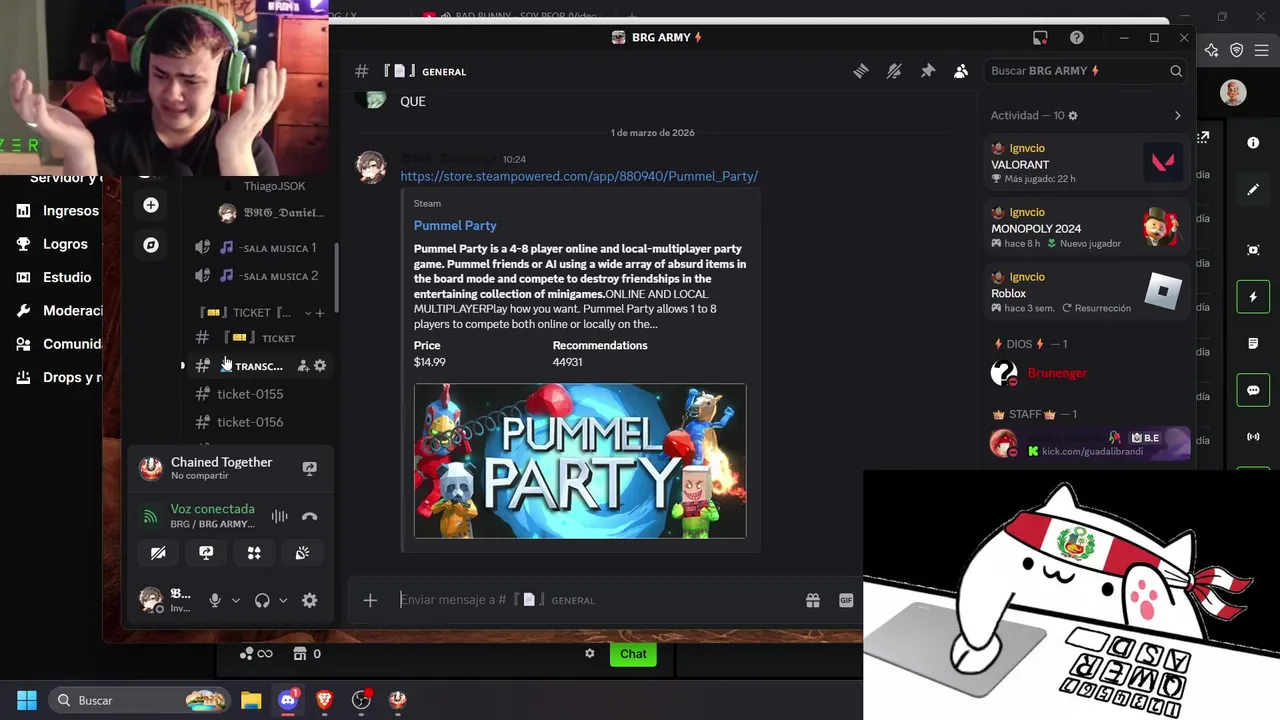
Task: Open microphone input options dropdown arrow
Action: tap(236, 600)
